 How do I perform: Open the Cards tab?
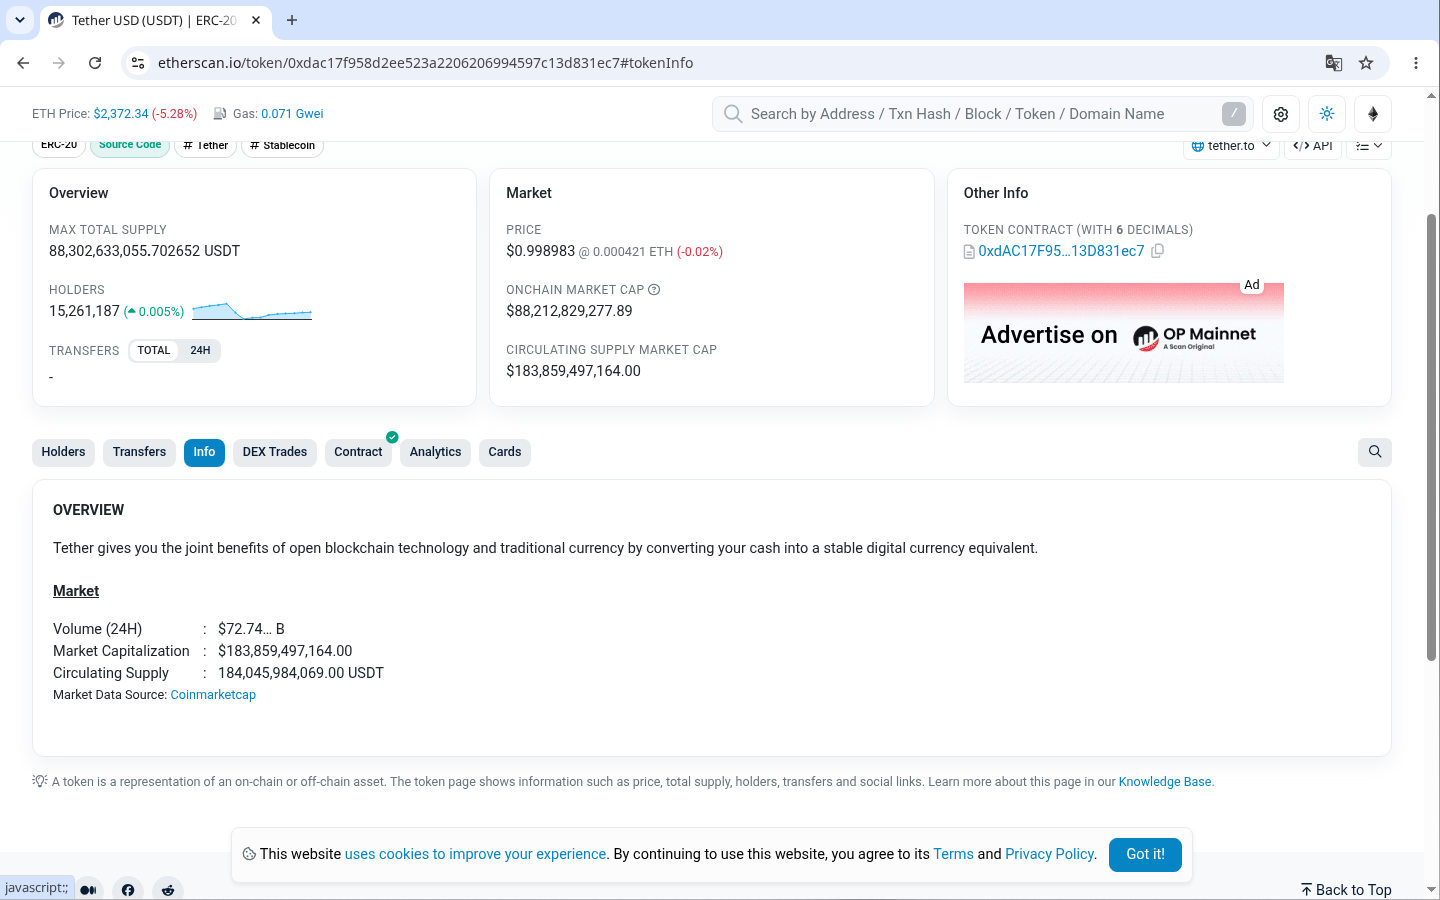tap(505, 452)
